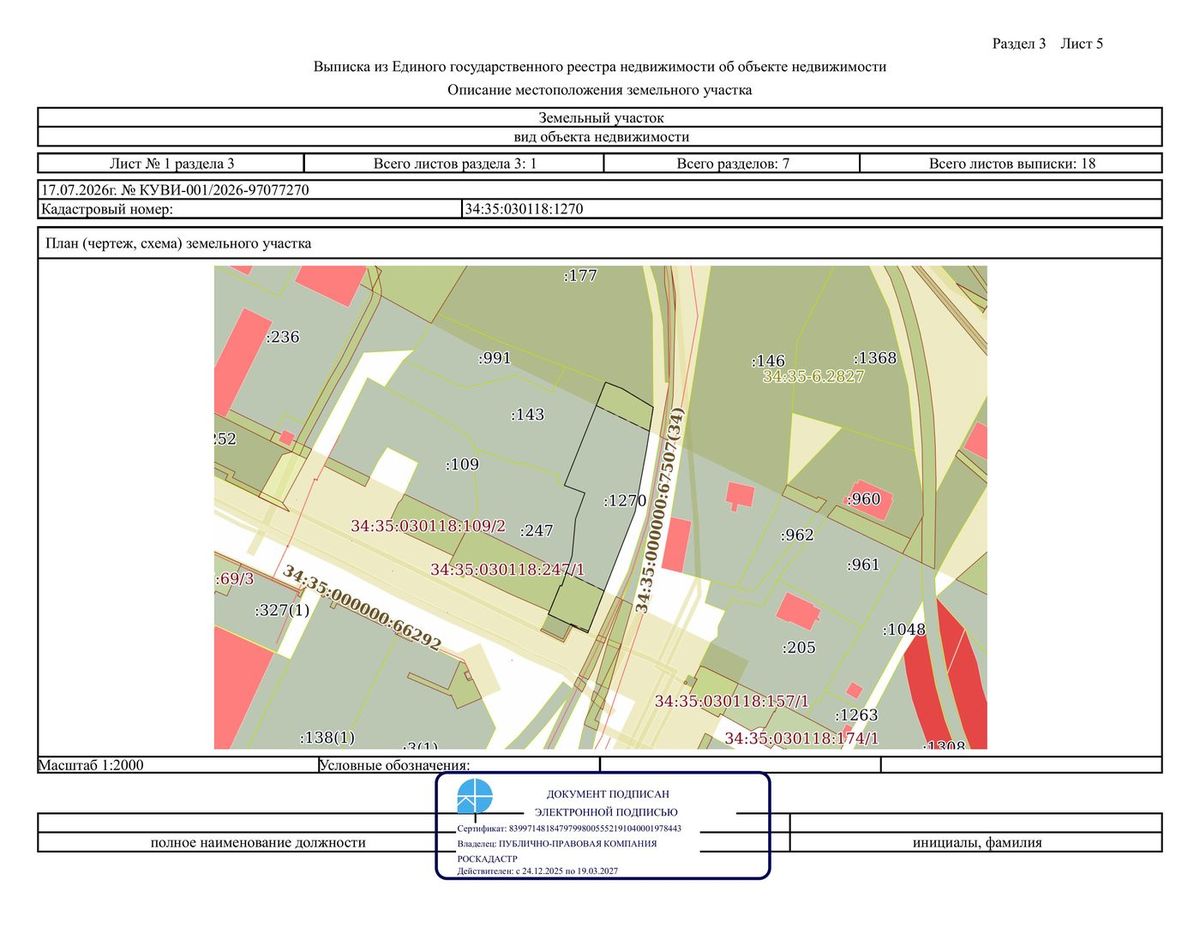The height and width of the screenshot is (927, 1200).
Task: Select the cell 'Земельный участок'
Action: click(x=600, y=117)
